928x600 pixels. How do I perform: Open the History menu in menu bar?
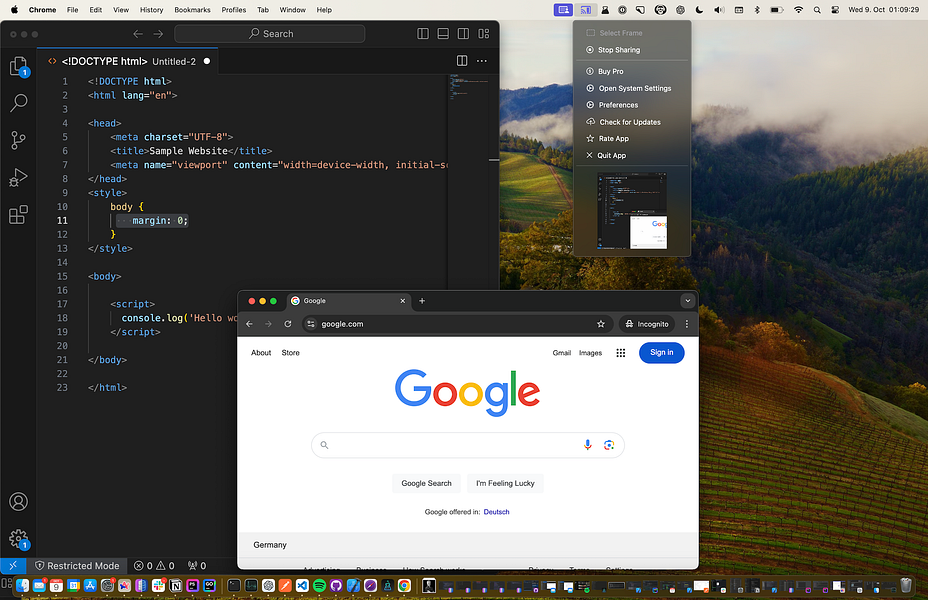click(x=152, y=9)
